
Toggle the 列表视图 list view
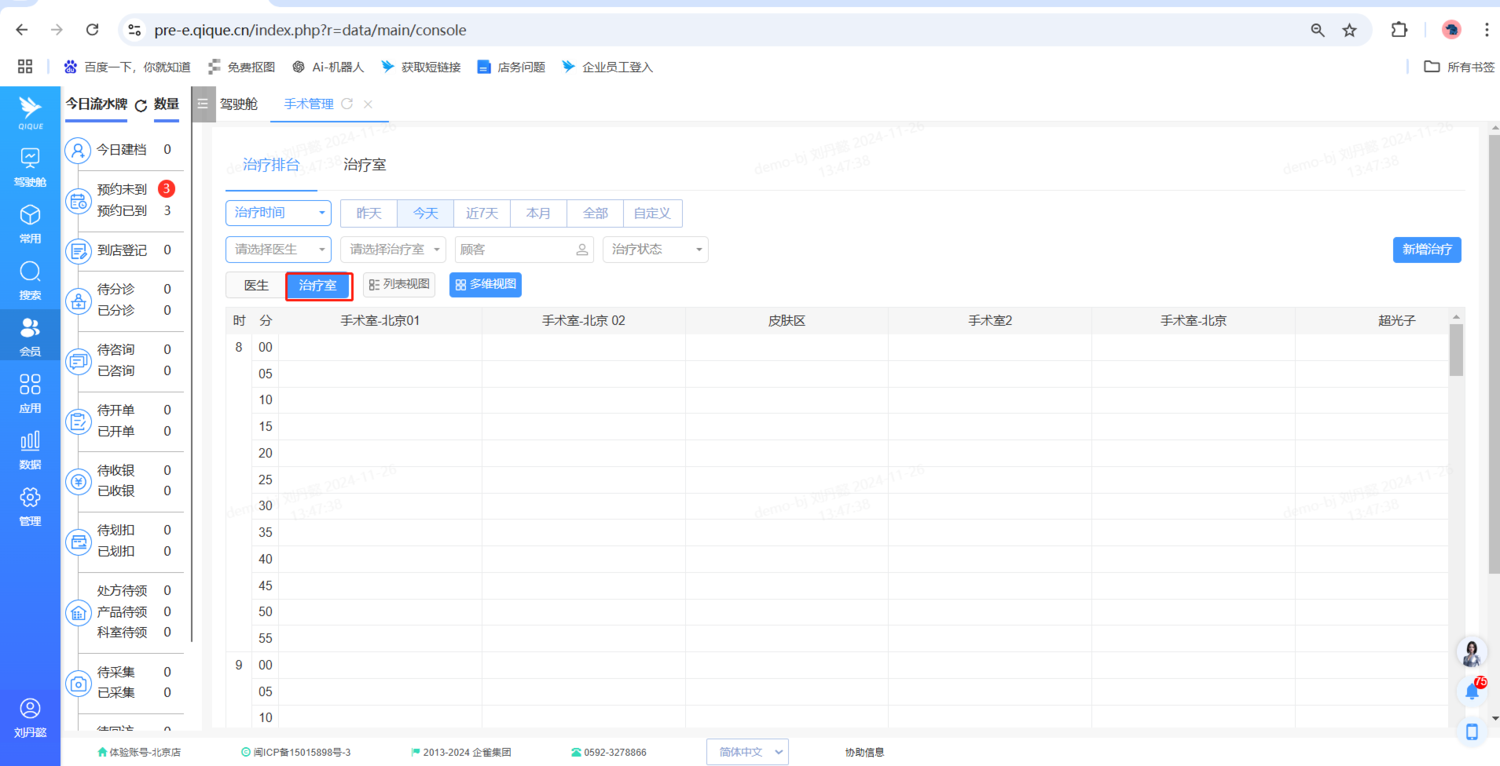point(399,285)
